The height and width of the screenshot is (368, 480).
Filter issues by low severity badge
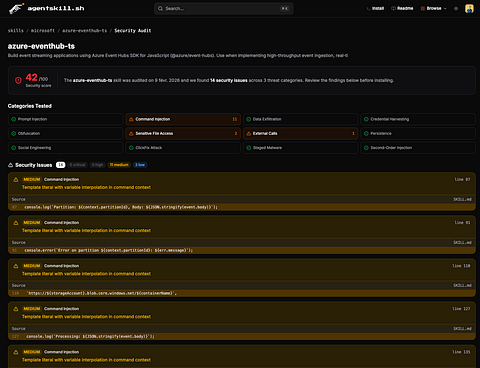(x=140, y=165)
